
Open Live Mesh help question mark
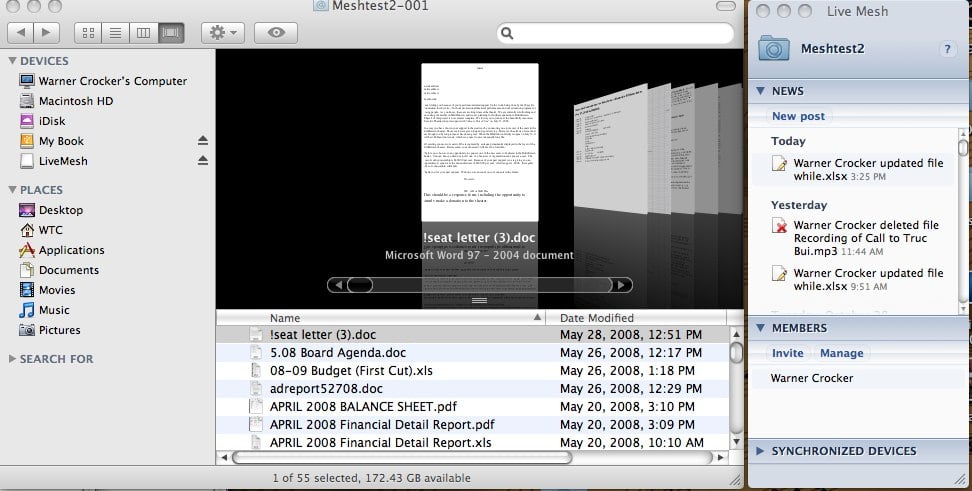[947, 49]
